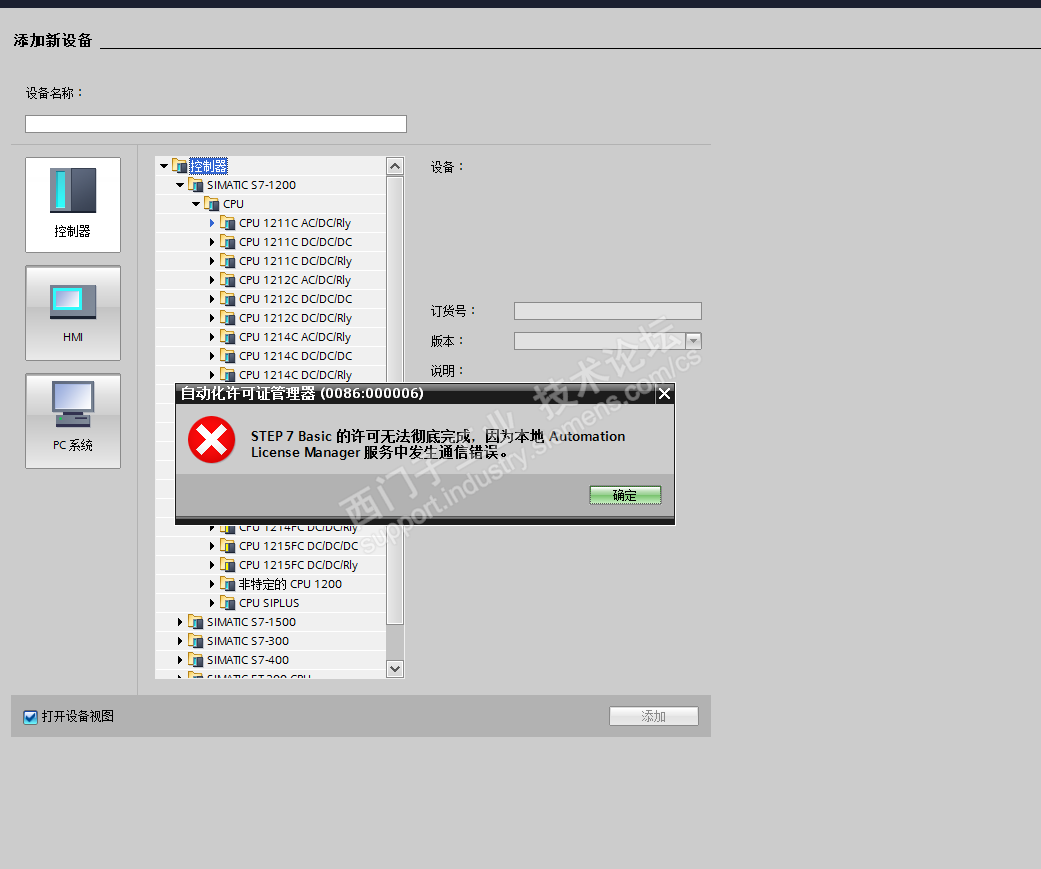Screen dimensions: 1041x869
Task: Collapse the 控制器 root tree node
Action: click(x=164, y=166)
